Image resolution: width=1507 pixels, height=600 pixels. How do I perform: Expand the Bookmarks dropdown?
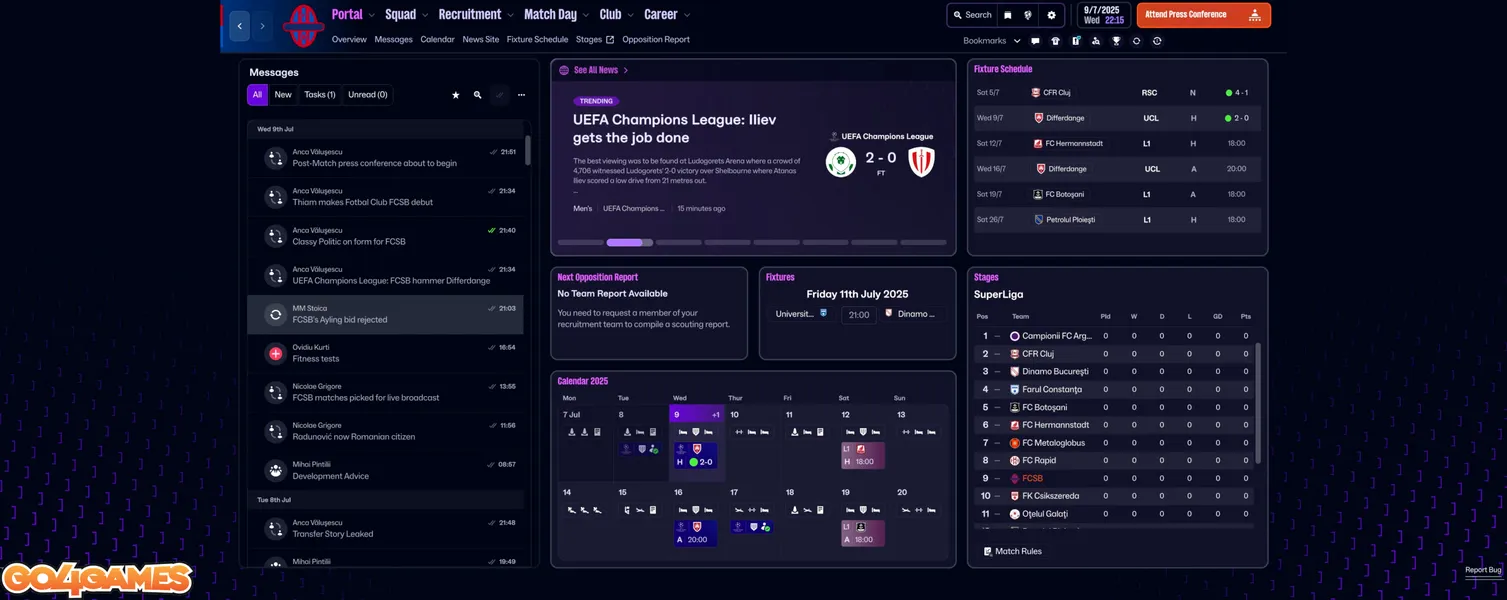tap(992, 41)
